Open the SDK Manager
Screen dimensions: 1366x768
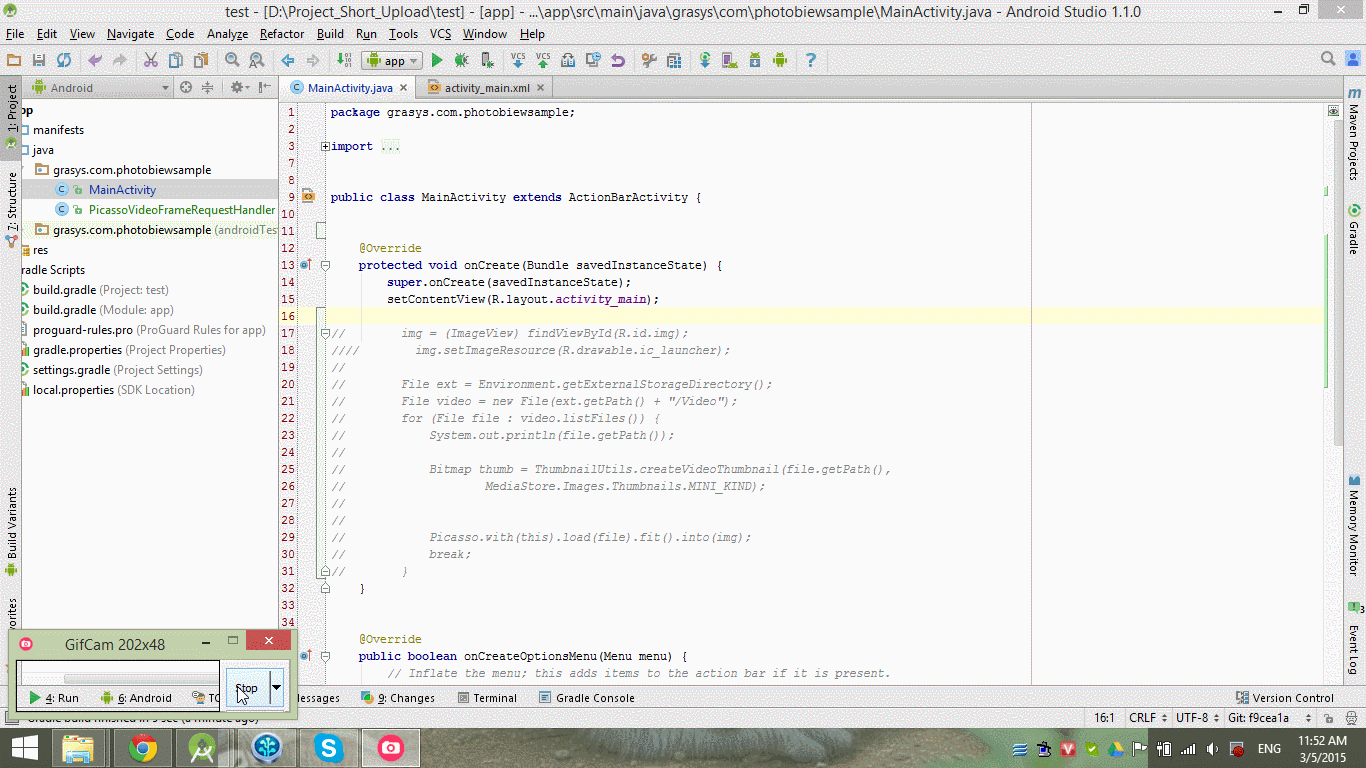pos(754,60)
